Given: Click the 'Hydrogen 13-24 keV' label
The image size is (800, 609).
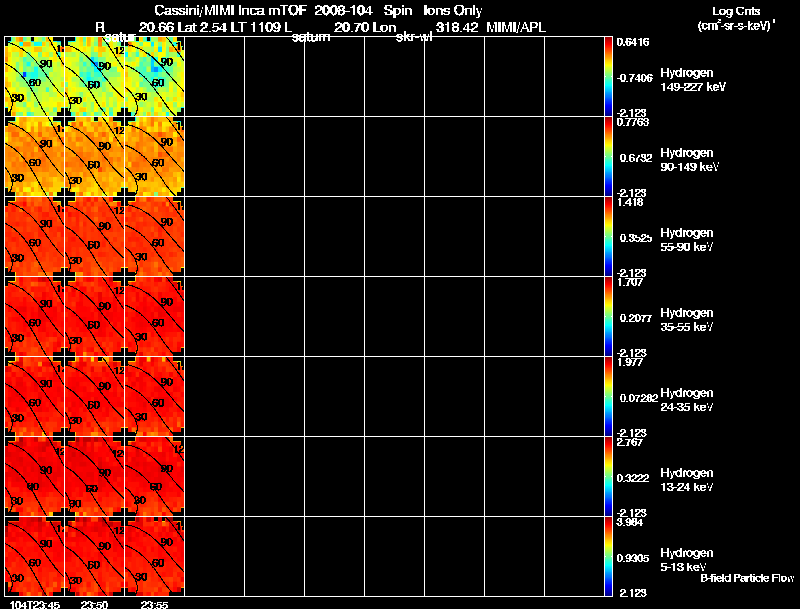Looking at the screenshot, I should point(687,480).
